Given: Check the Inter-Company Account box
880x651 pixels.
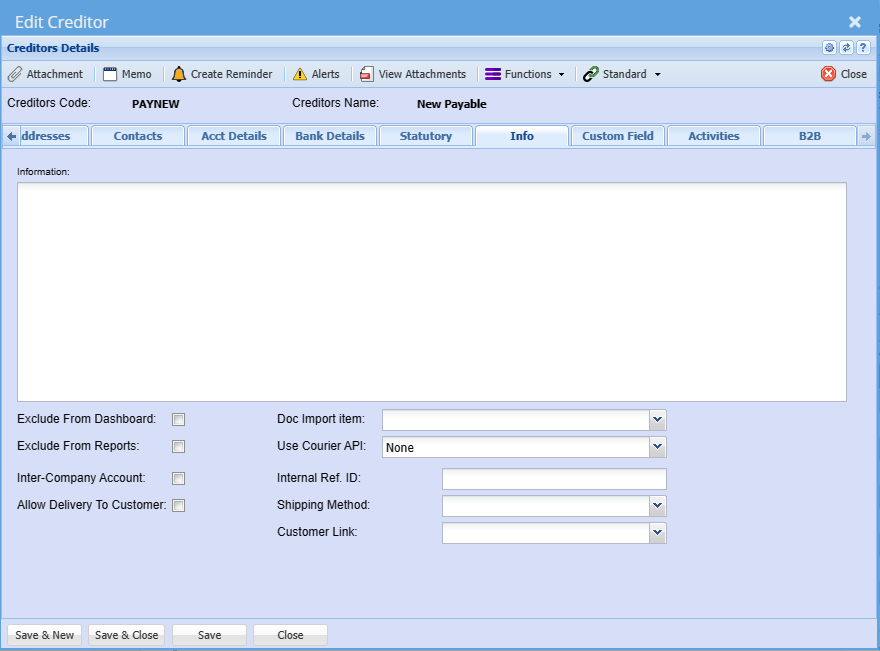Looking at the screenshot, I should [179, 478].
